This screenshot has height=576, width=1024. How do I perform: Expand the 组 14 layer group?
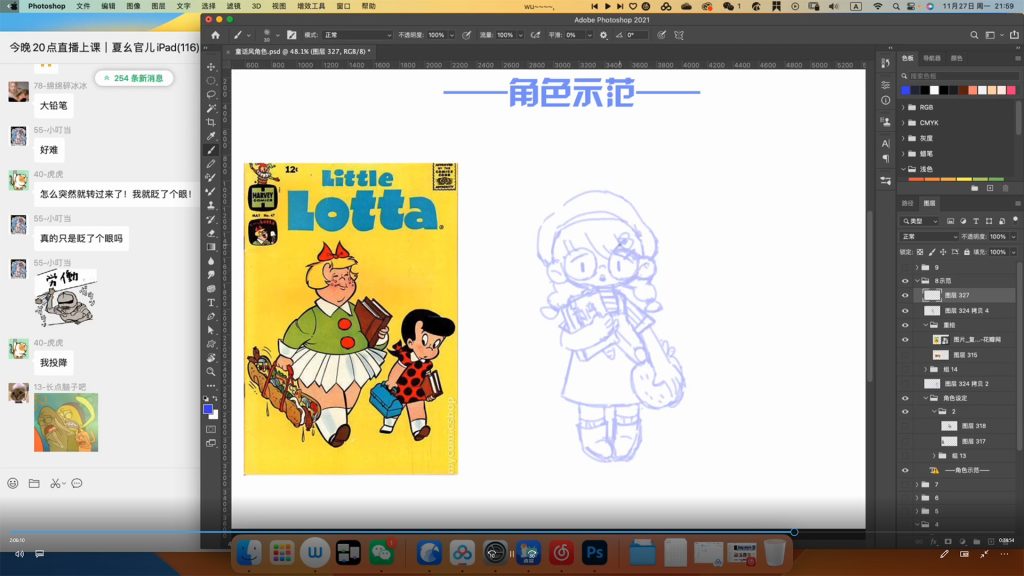[x=927, y=369]
